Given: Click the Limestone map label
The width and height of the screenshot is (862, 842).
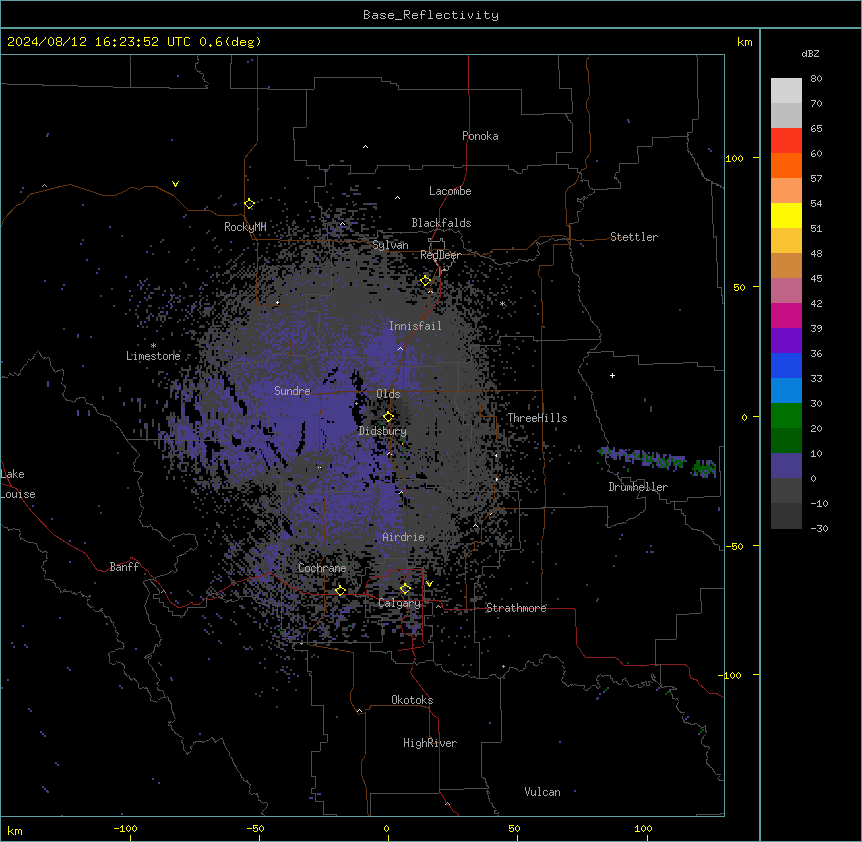Looking at the screenshot, I should coord(153,356).
